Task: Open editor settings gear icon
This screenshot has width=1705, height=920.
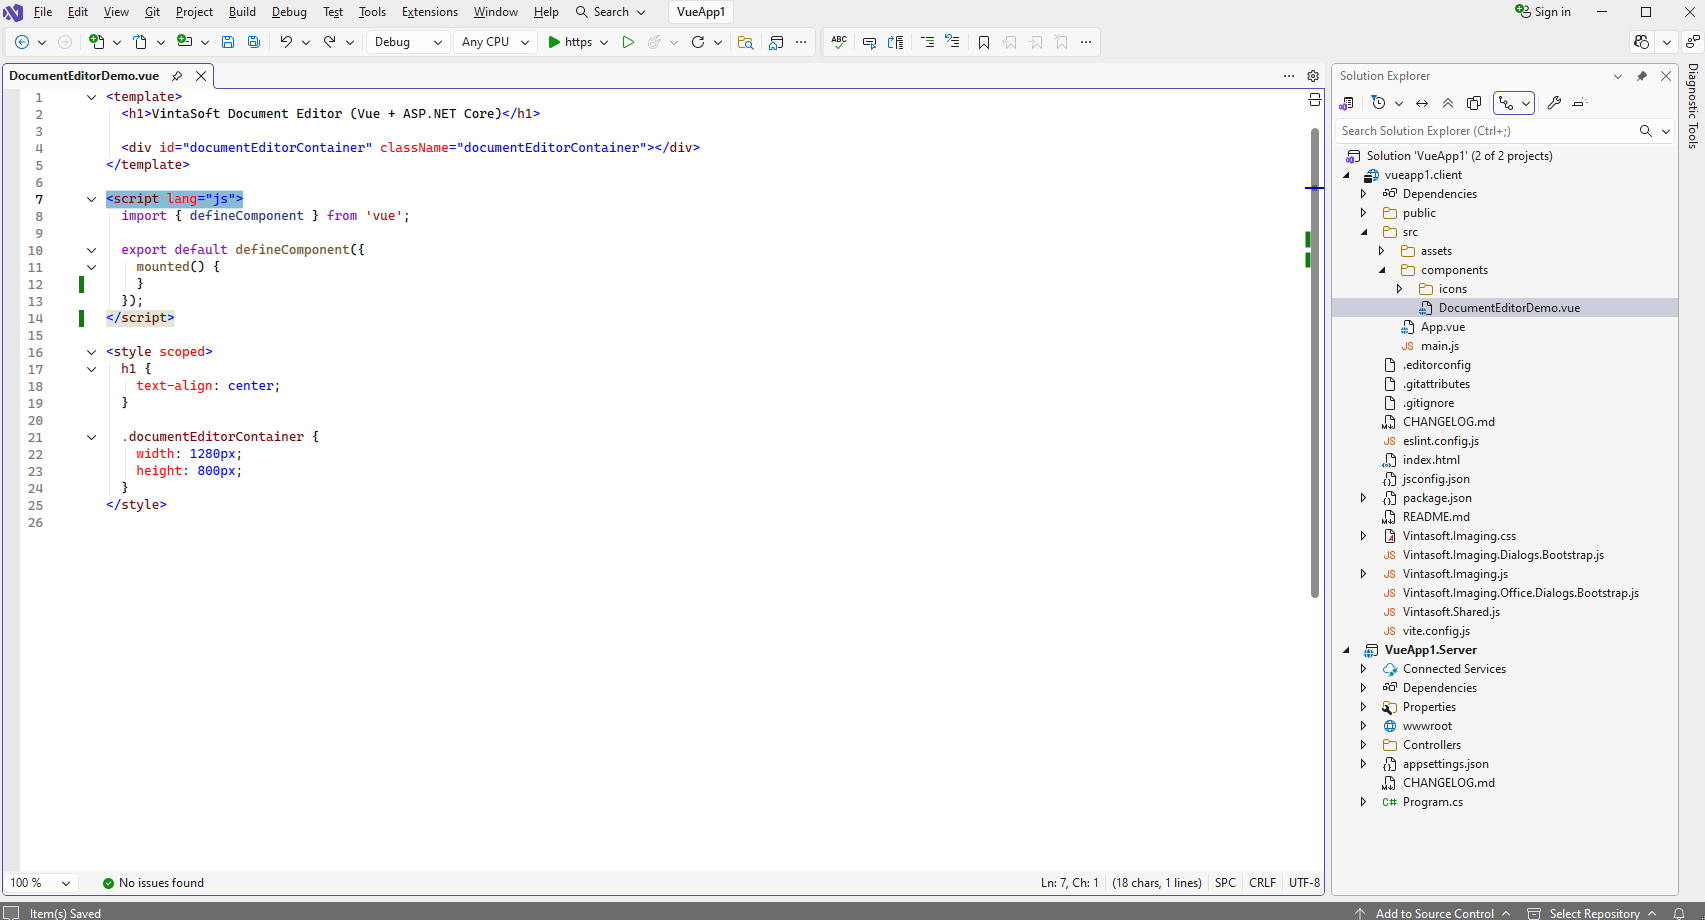Action: tap(1313, 76)
